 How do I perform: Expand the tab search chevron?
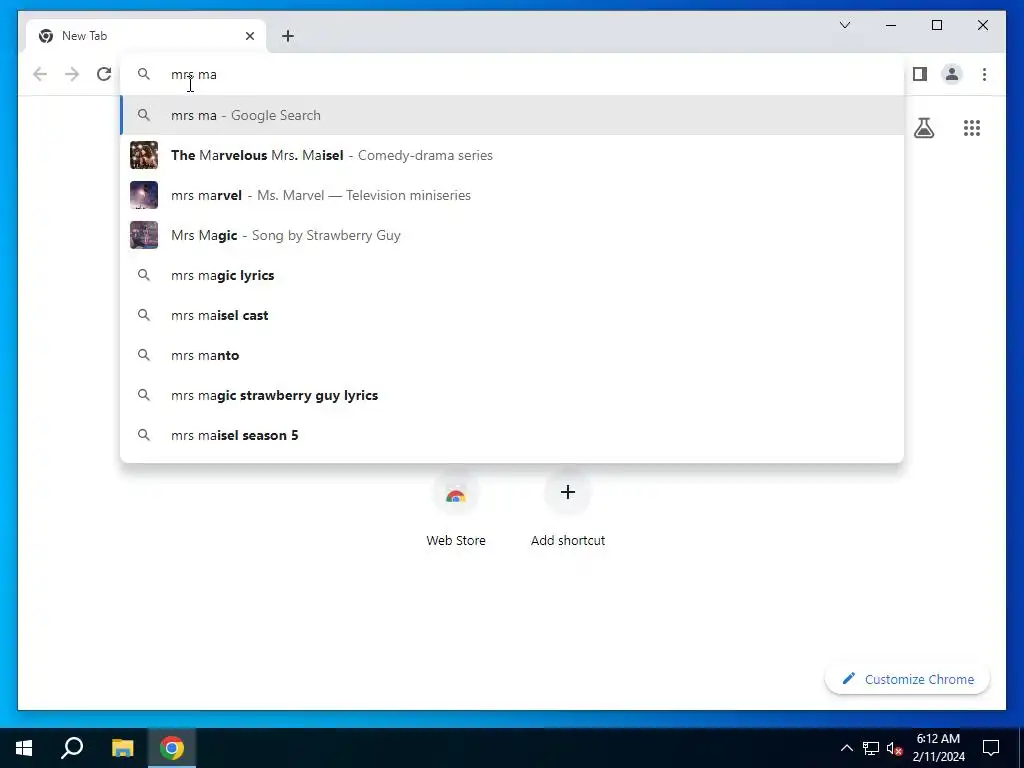[x=844, y=25]
